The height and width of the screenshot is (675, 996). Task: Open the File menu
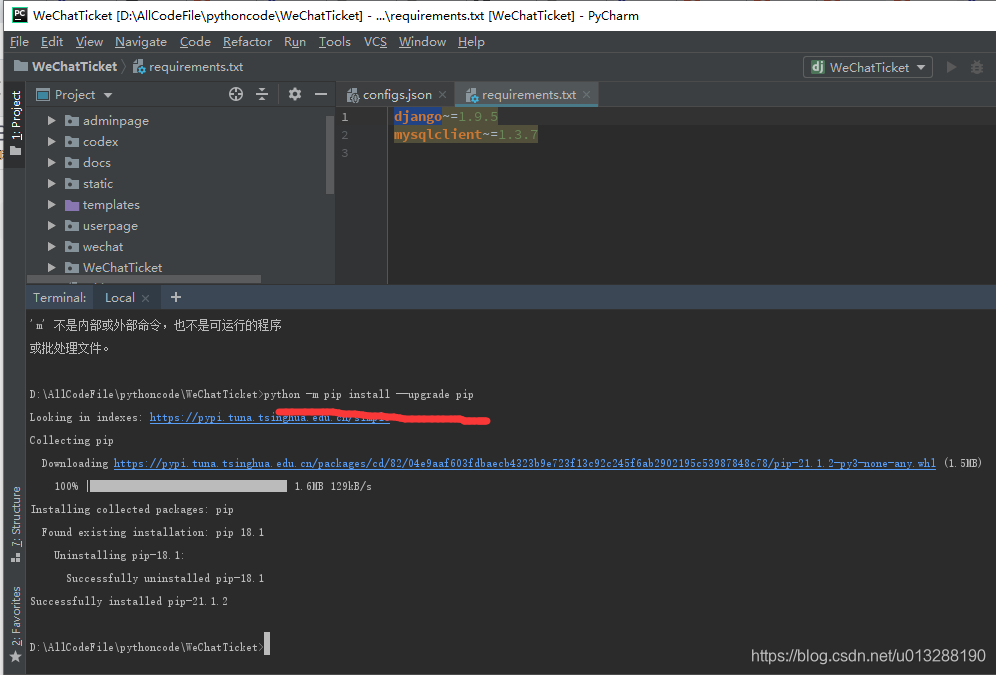tap(18, 41)
